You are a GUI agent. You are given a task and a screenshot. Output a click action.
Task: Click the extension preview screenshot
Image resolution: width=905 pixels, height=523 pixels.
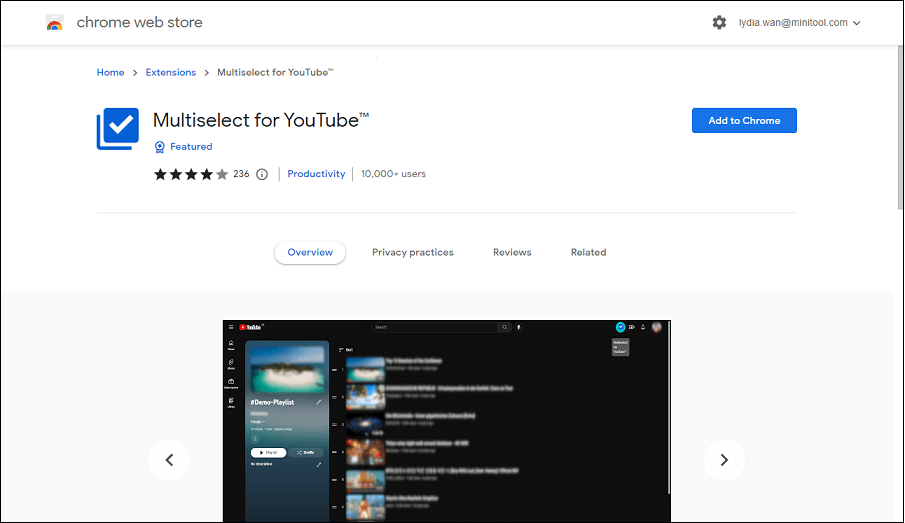pos(447,421)
